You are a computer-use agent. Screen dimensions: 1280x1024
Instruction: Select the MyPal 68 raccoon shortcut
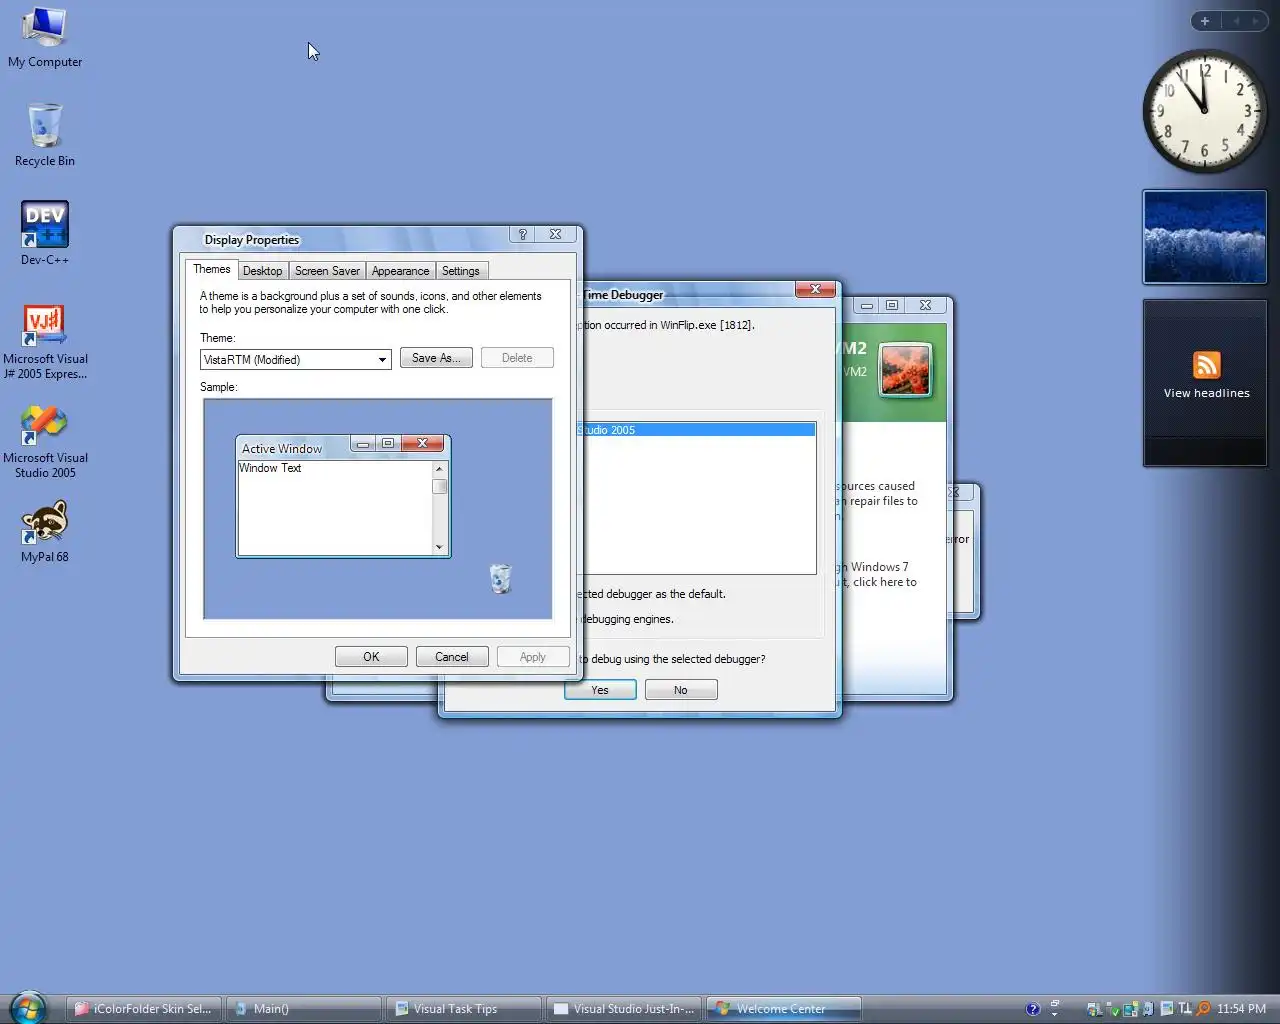(x=45, y=532)
